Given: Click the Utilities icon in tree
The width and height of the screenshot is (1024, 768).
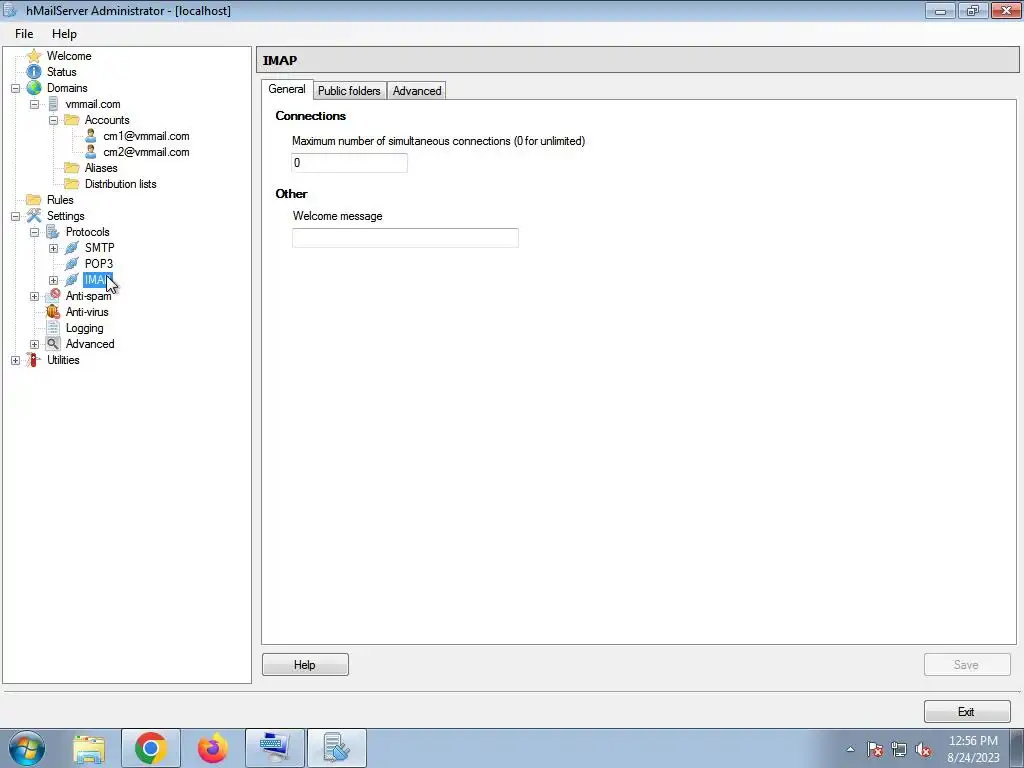Looking at the screenshot, I should [34, 360].
